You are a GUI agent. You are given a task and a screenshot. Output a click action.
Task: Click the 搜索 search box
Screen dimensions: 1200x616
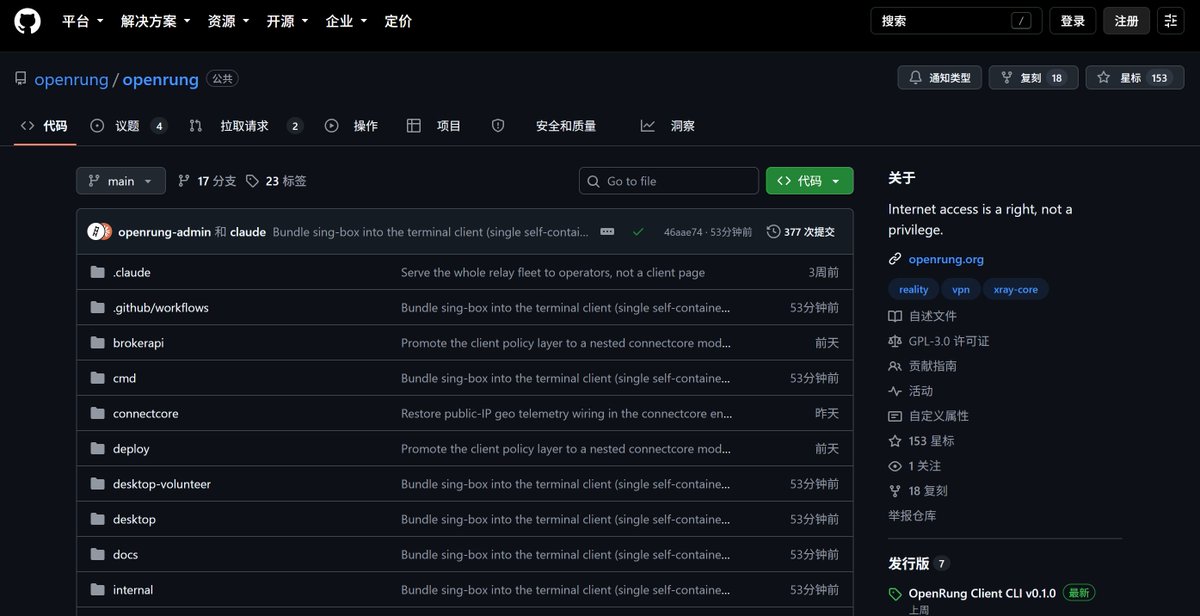(956, 21)
